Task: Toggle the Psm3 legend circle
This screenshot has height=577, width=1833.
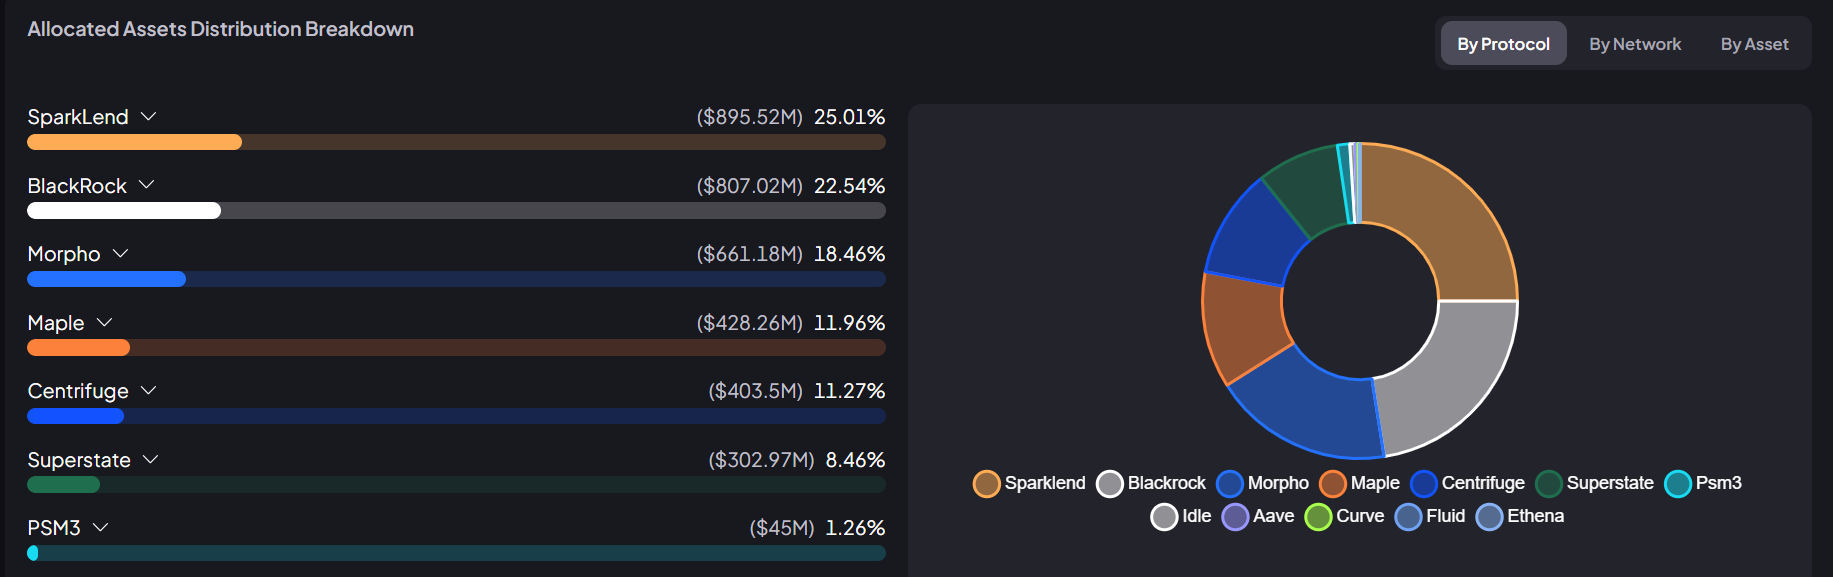Action: click(x=1678, y=484)
